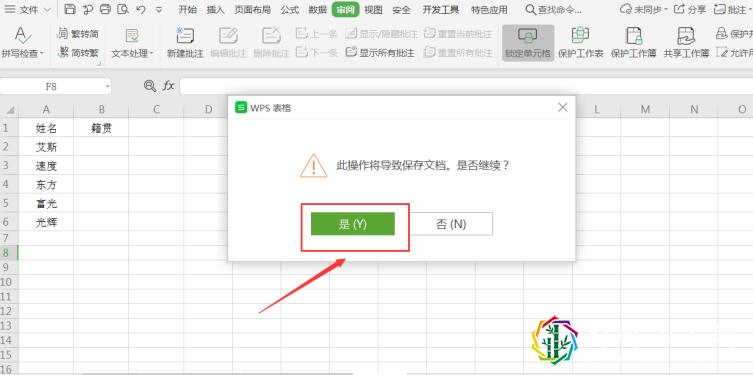Select cell containing 东方

(x=46, y=184)
